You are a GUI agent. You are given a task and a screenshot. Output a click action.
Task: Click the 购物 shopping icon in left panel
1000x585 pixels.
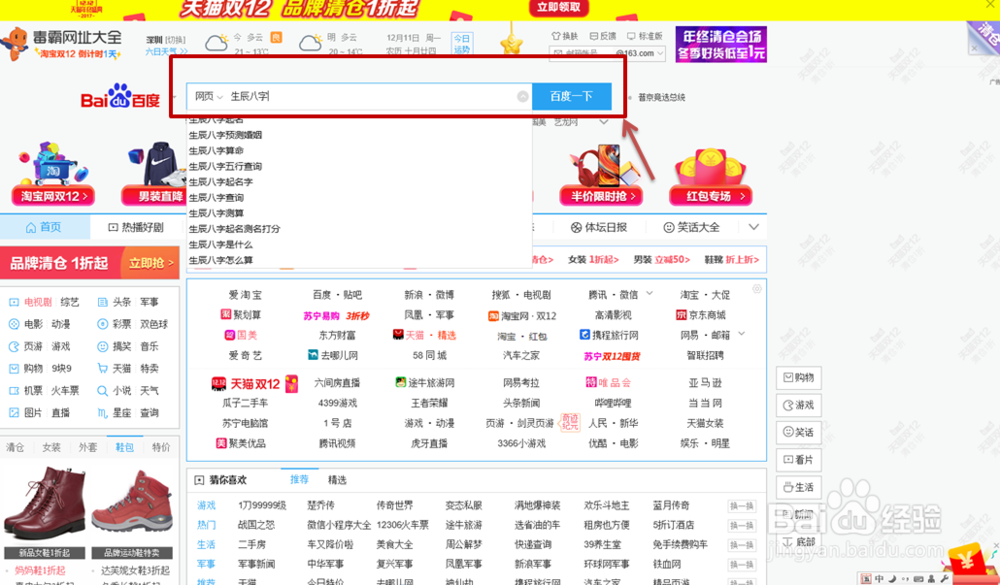click(x=13, y=369)
